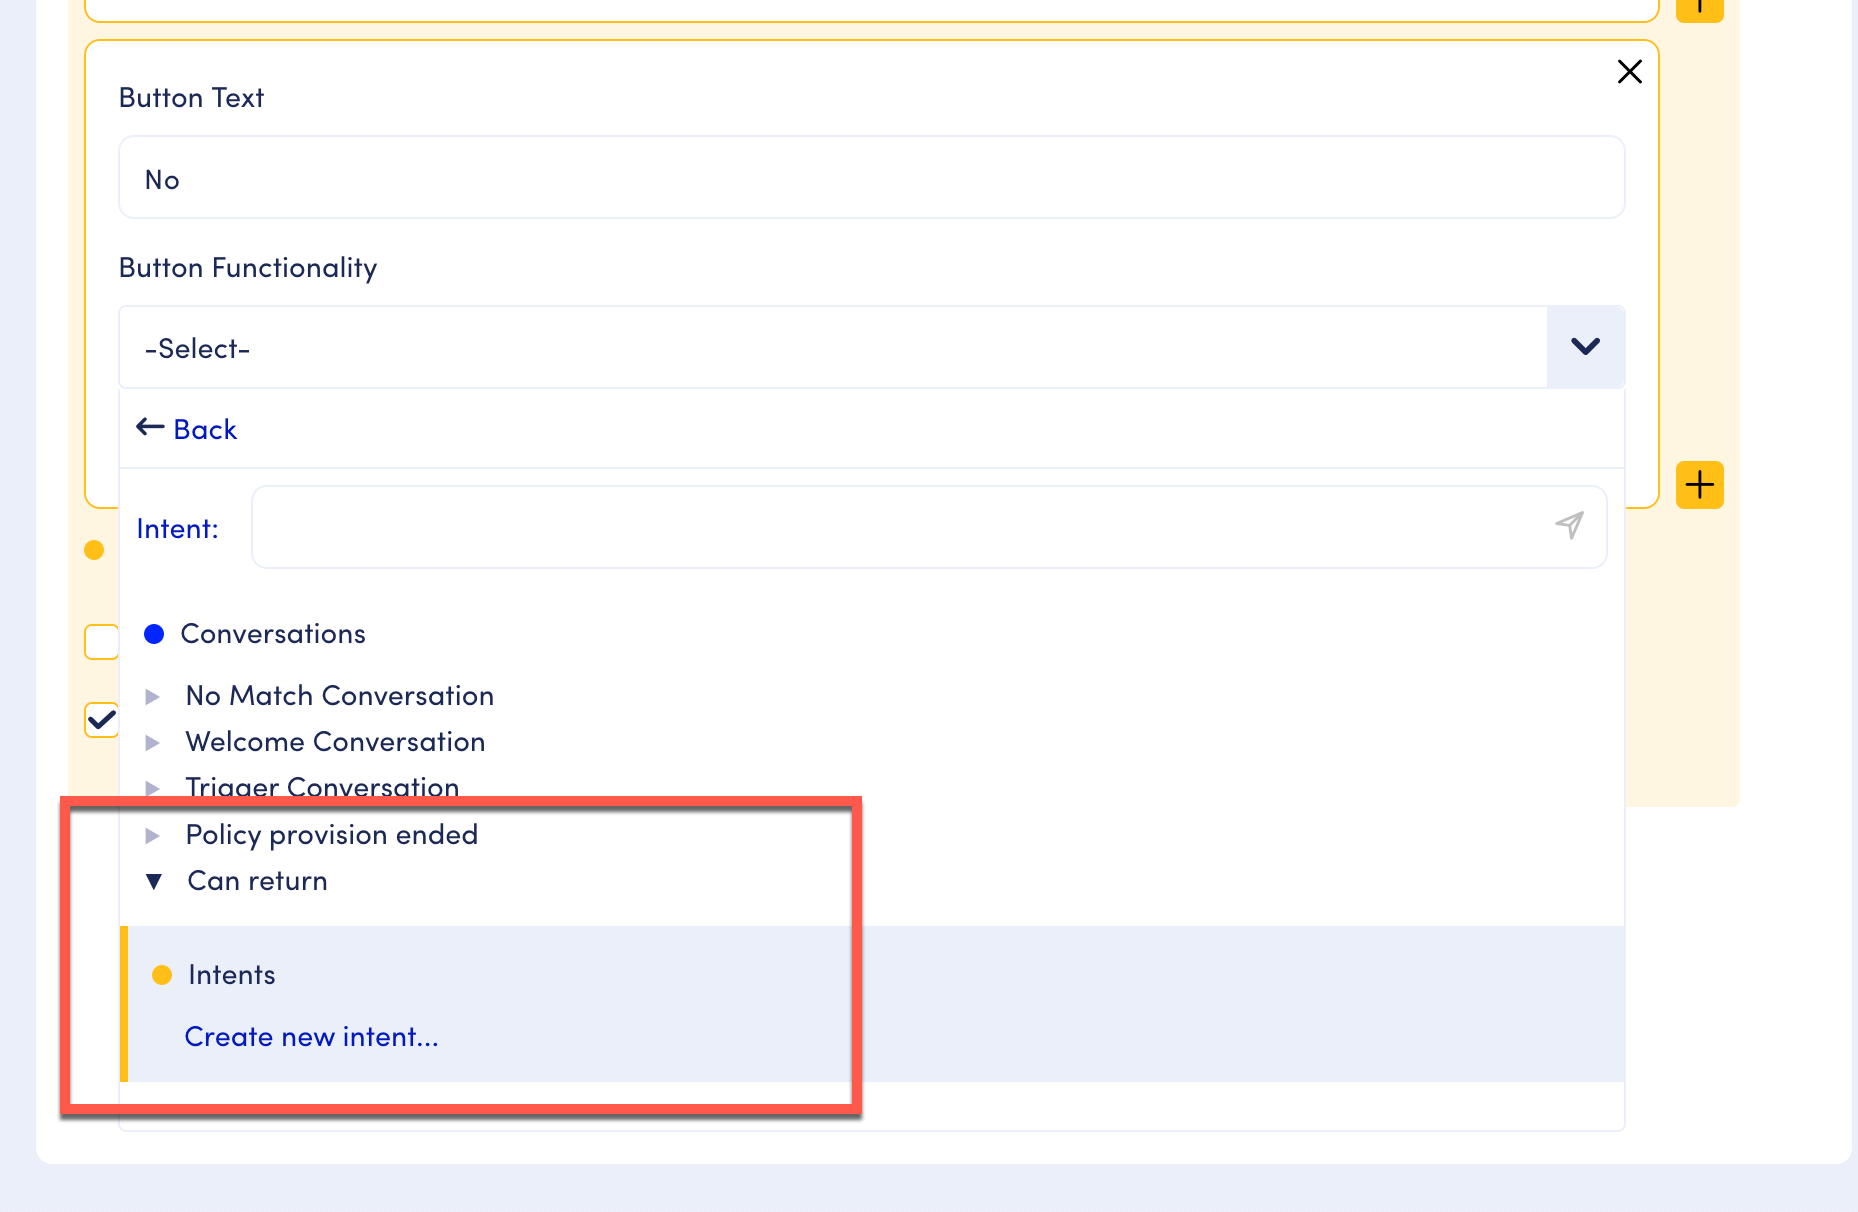Collapse the Can return section arrow
This screenshot has width=1858, height=1212.
pos(154,882)
